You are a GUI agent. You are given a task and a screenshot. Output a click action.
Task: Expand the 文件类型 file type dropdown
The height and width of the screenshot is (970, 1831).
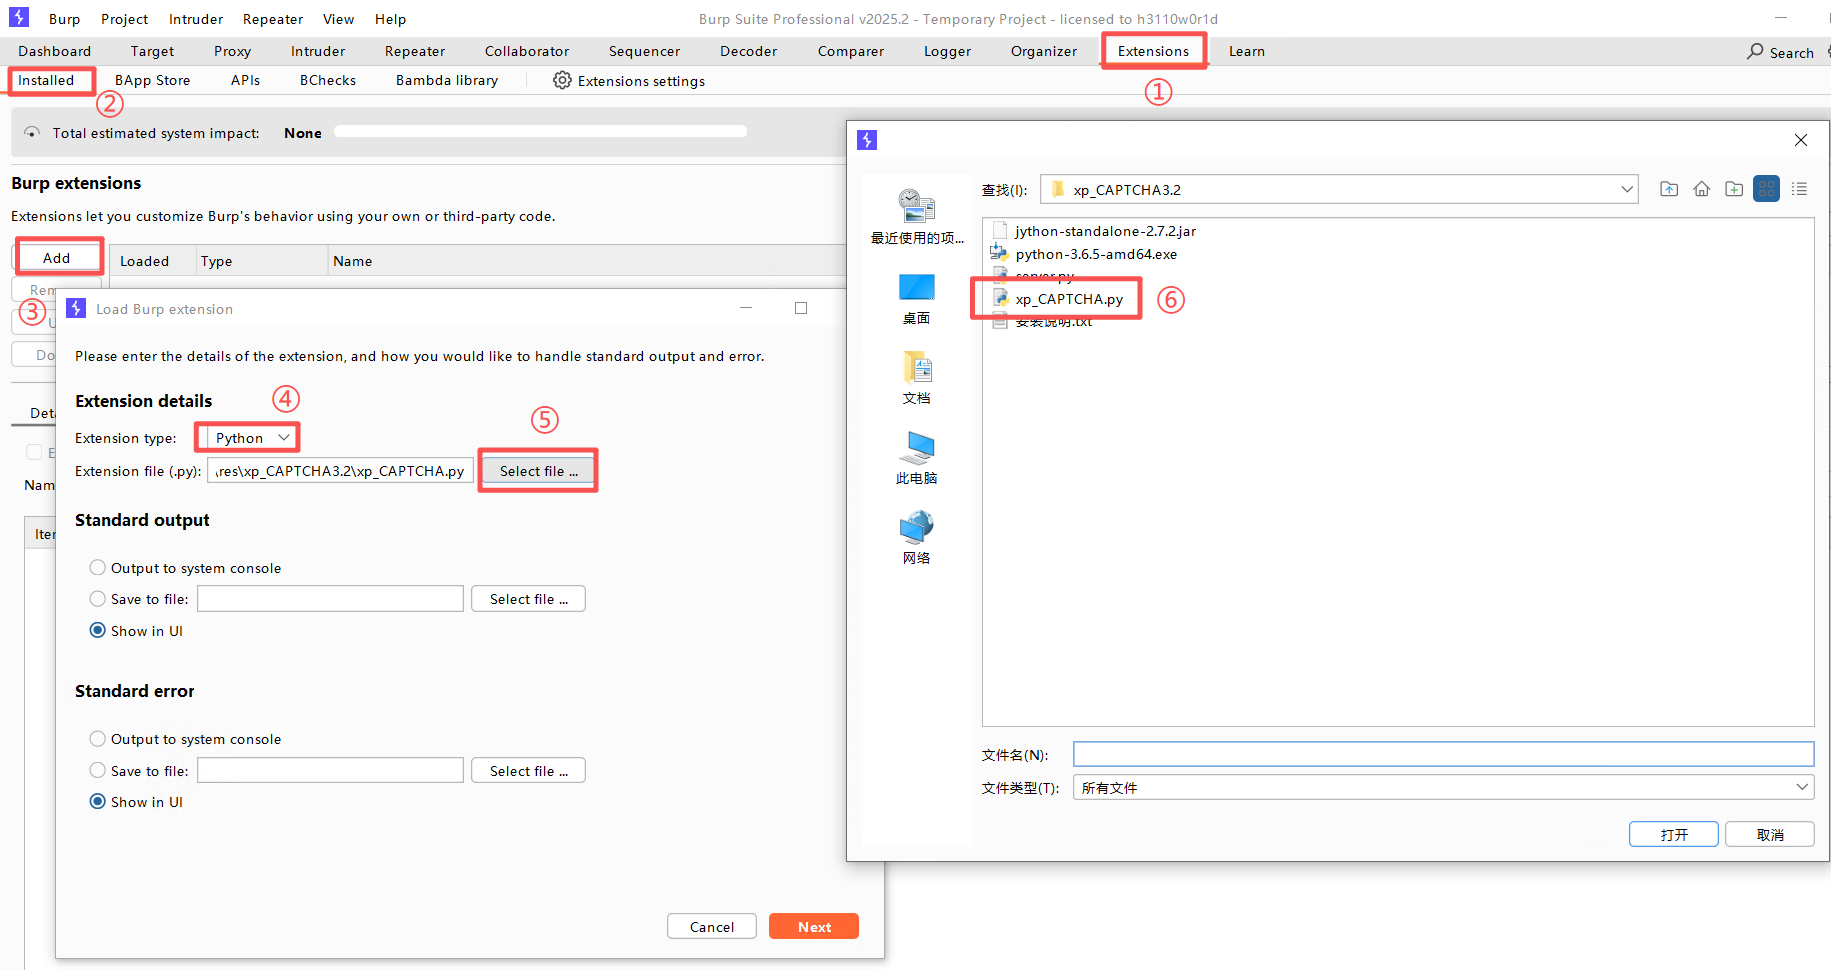click(1802, 787)
